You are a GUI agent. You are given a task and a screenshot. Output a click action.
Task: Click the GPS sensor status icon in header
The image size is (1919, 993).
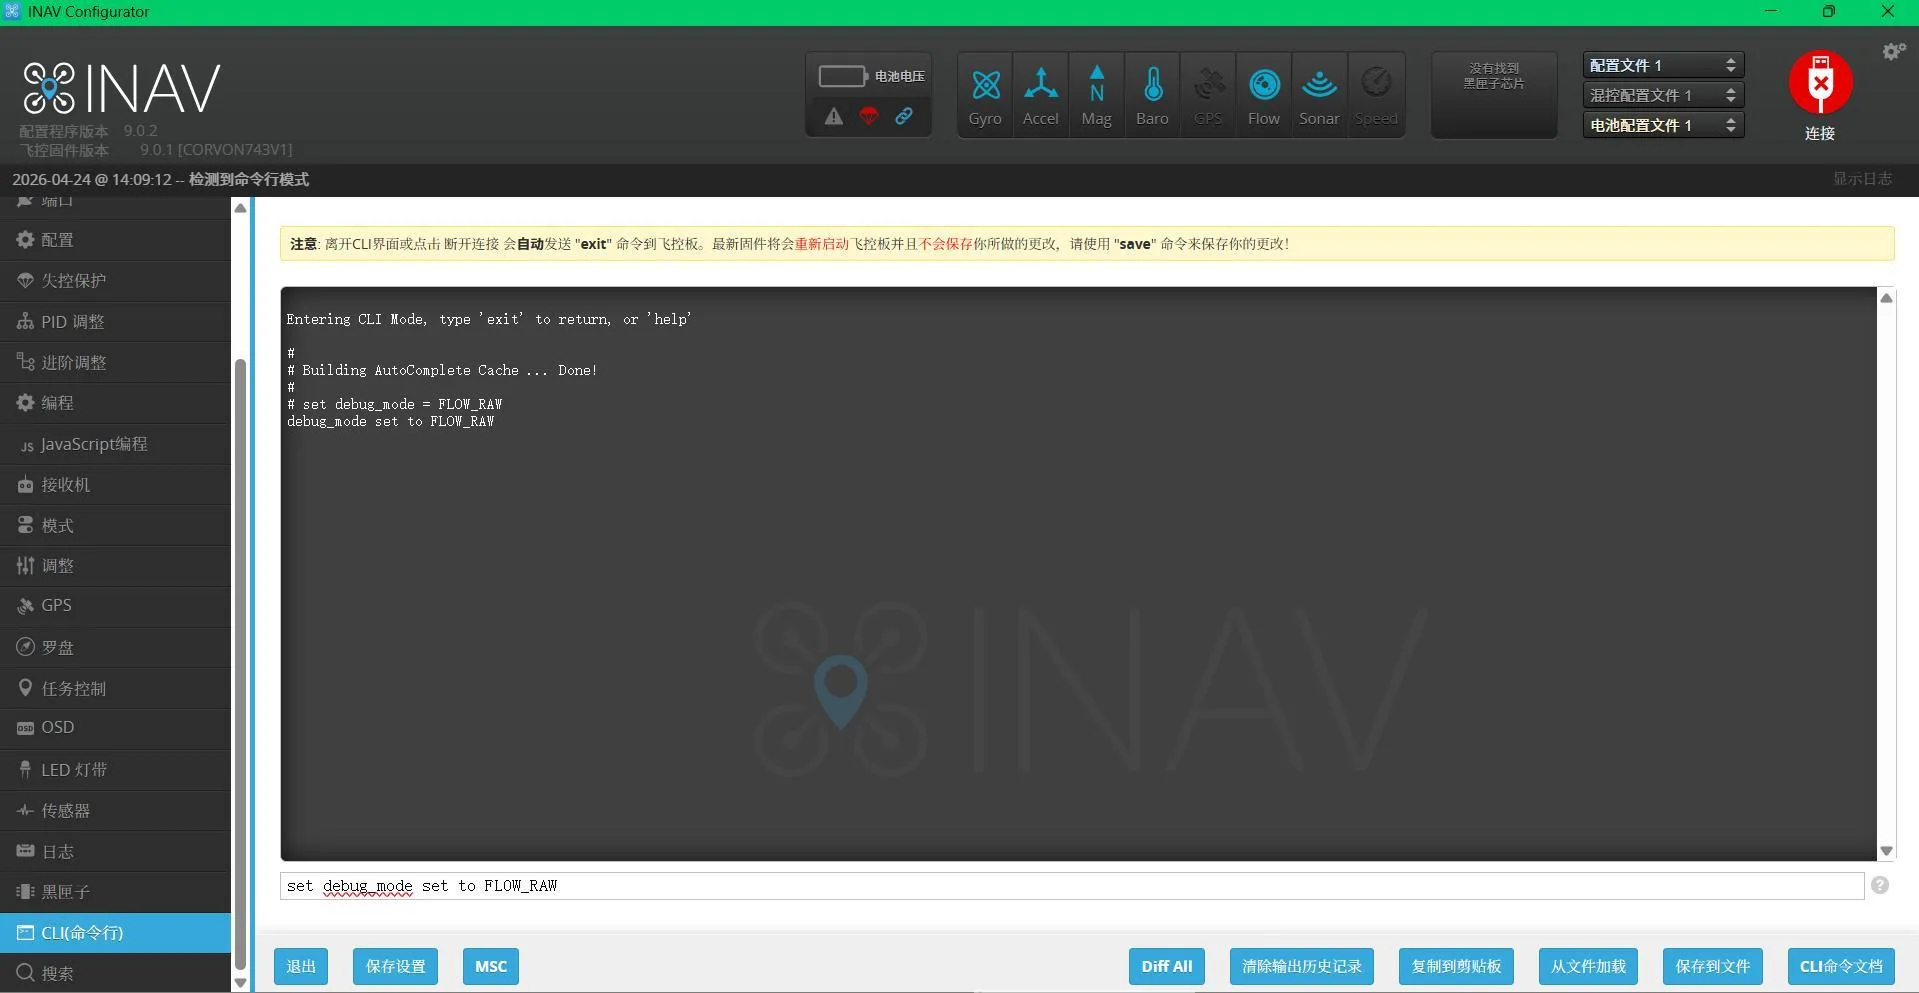[1209, 96]
